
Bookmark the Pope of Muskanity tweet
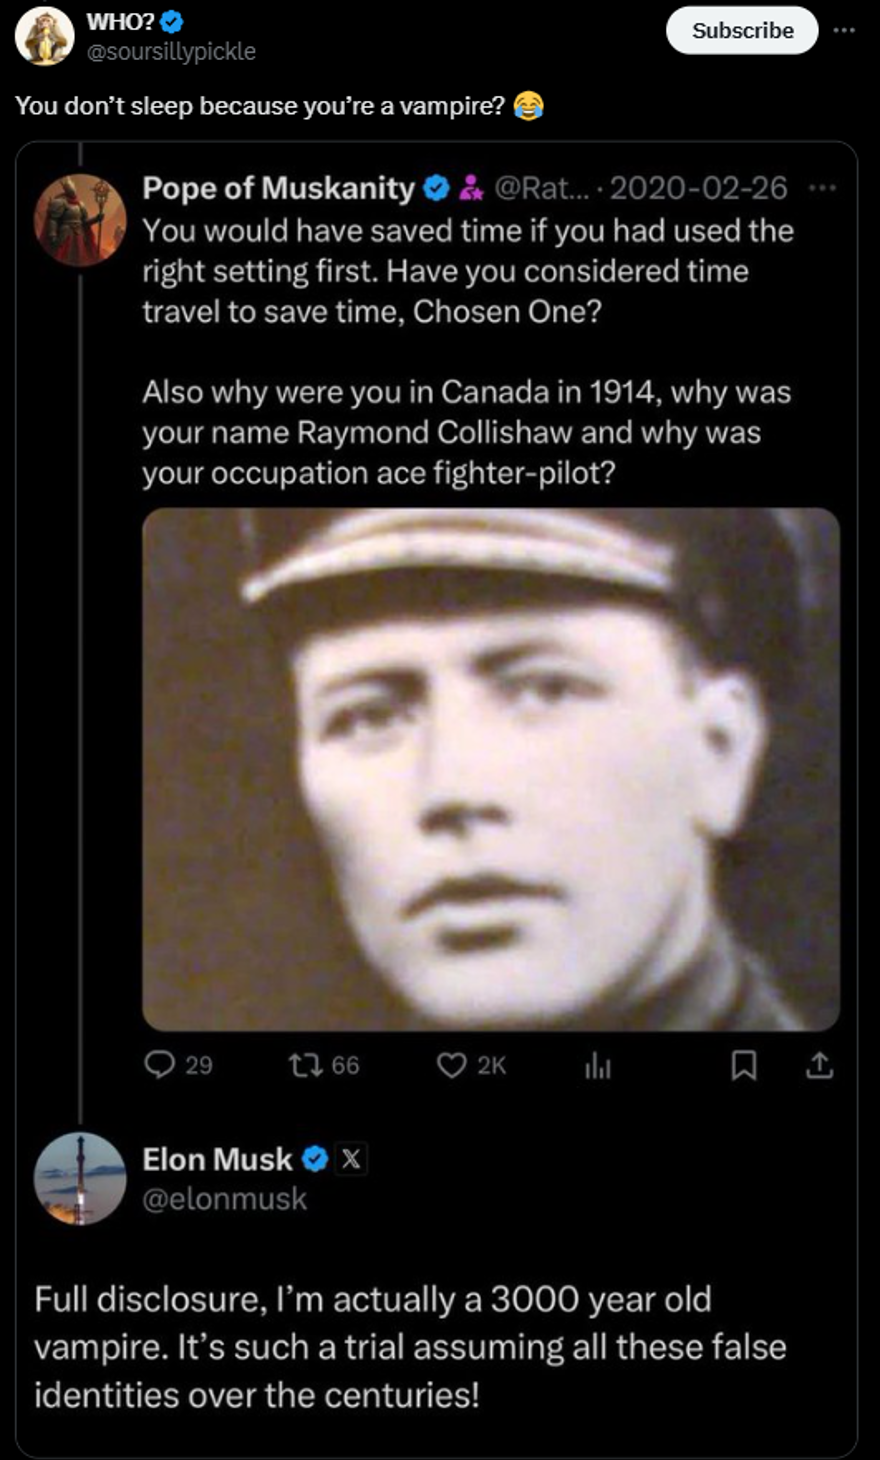(743, 1066)
